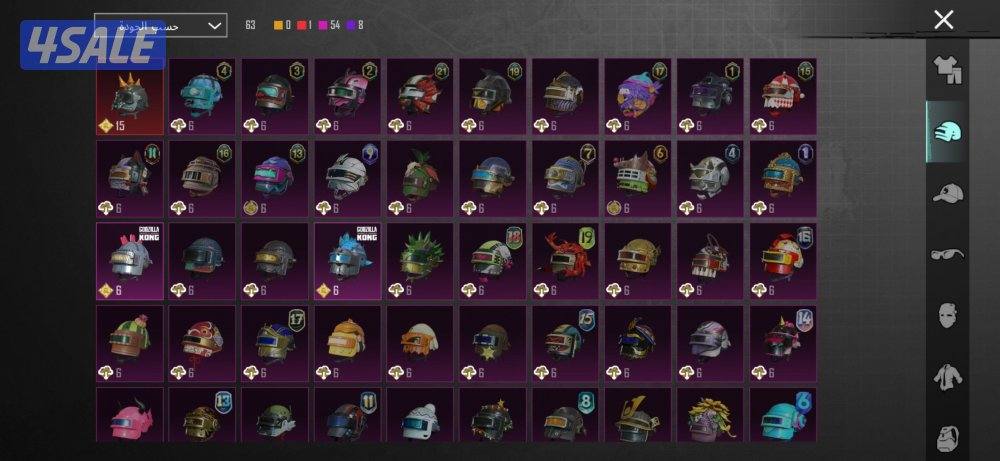Open the cap hats category icon

[x=947, y=192]
